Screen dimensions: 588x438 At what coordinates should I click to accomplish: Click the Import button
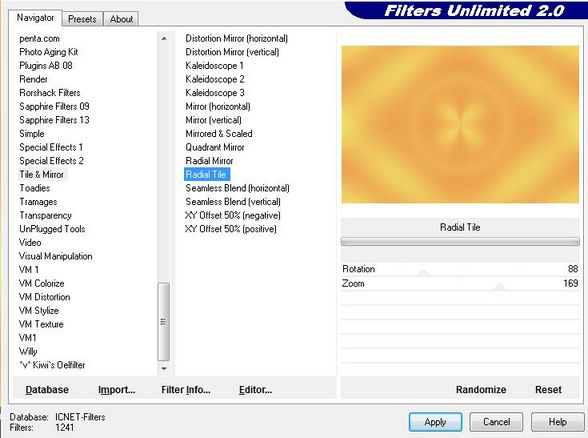point(117,390)
